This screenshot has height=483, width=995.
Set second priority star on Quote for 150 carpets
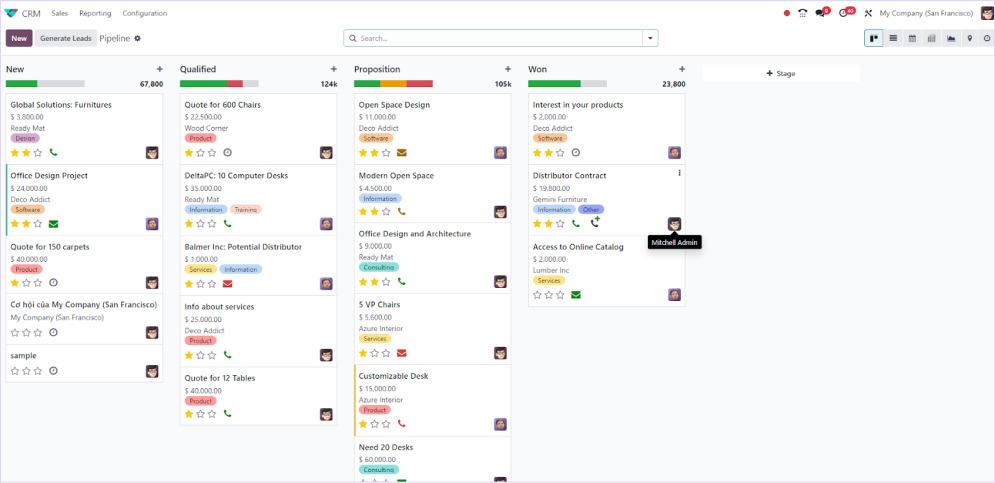pos(26,282)
